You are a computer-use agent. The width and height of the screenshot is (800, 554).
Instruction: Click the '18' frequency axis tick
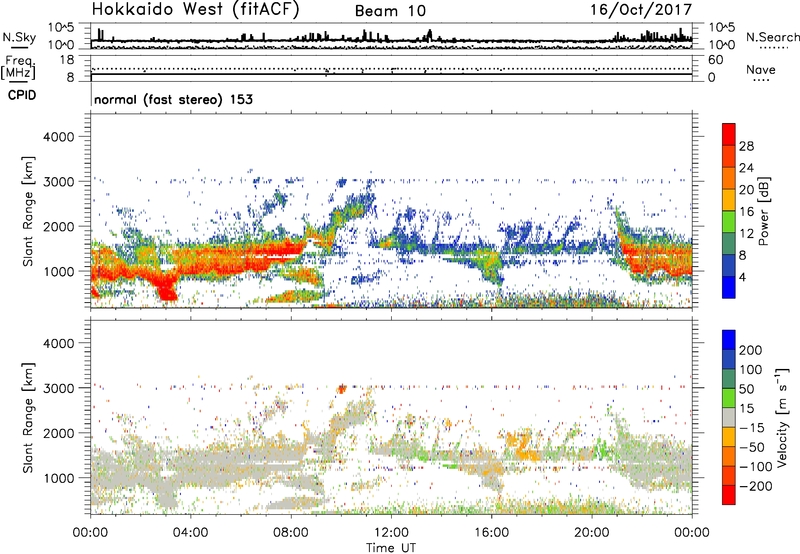[67, 60]
